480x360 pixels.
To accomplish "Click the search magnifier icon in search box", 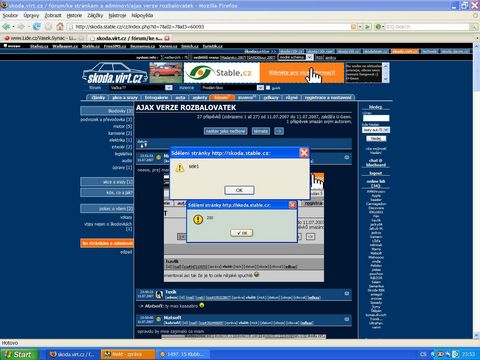I will (x=474, y=27).
